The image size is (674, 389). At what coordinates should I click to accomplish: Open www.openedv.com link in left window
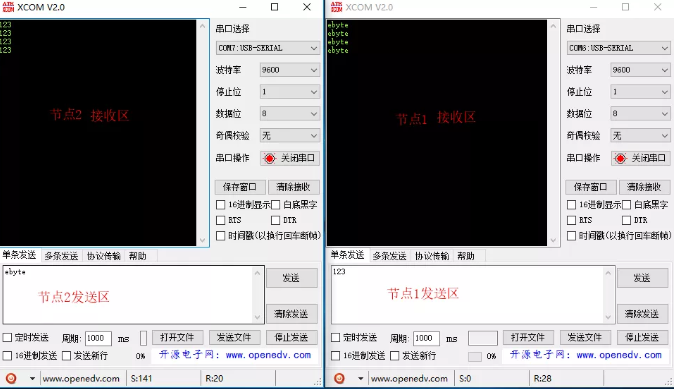coord(268,355)
